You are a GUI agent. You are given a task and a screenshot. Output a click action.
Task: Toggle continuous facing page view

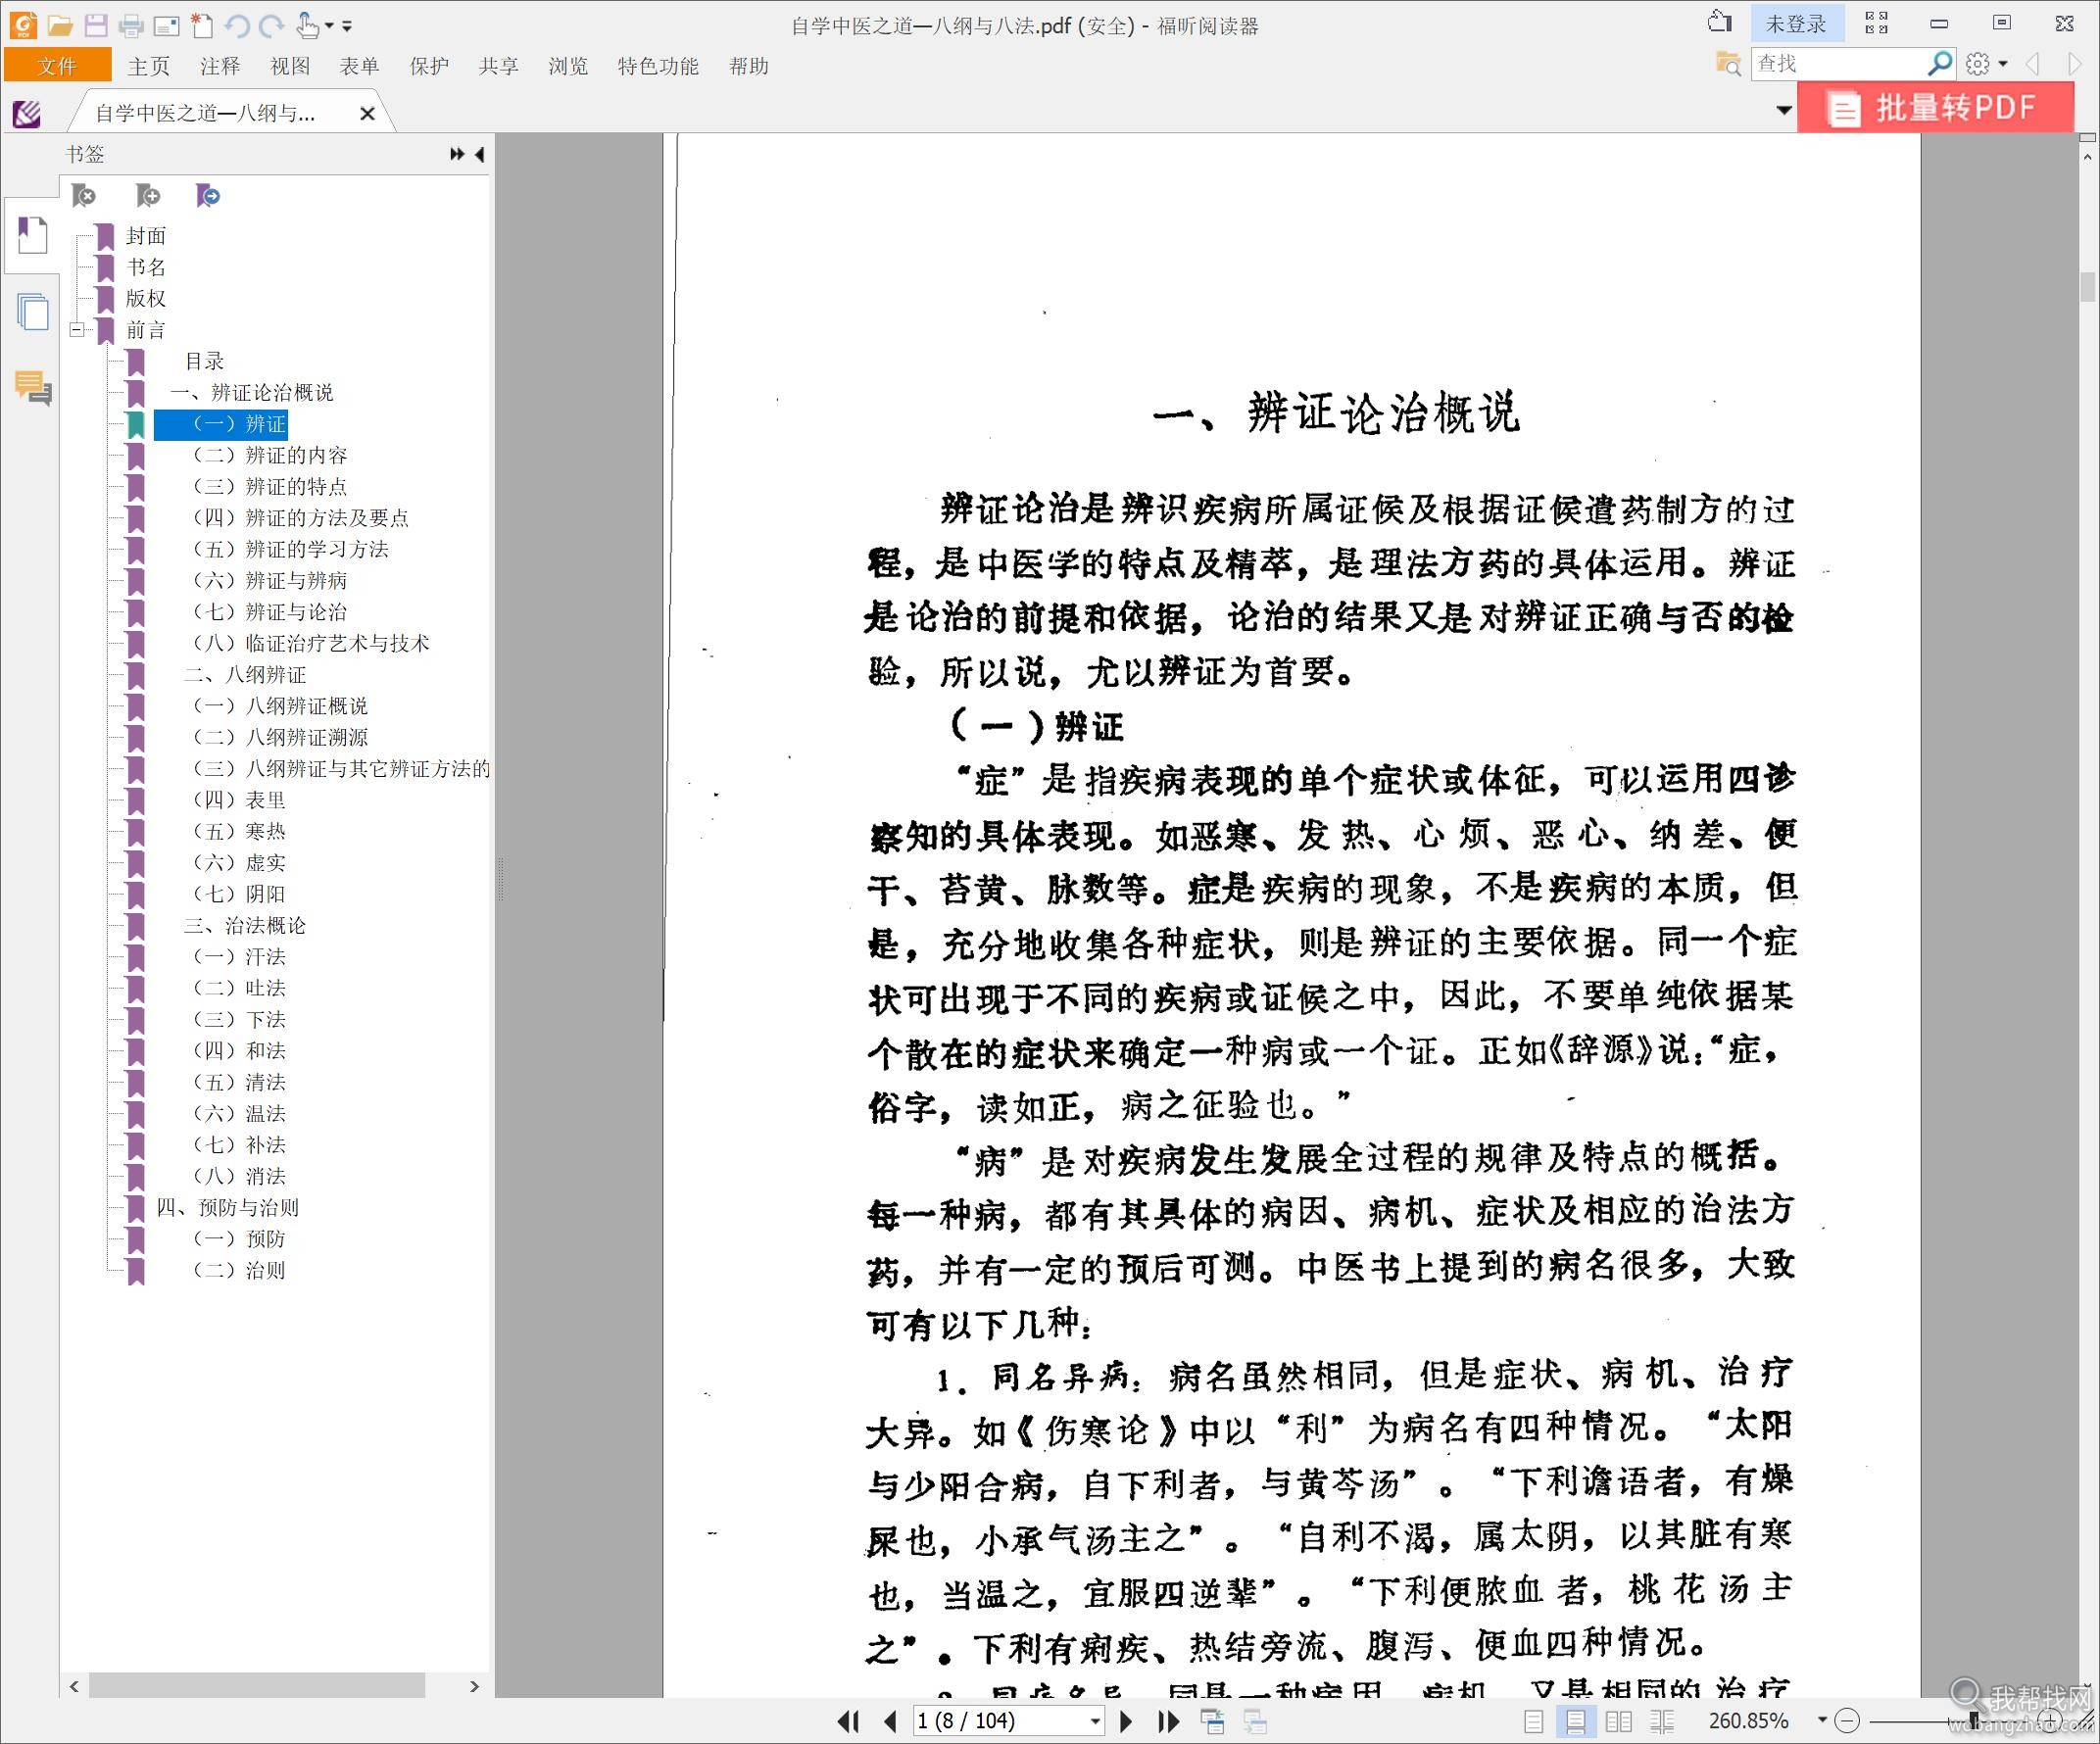[x=1662, y=1721]
